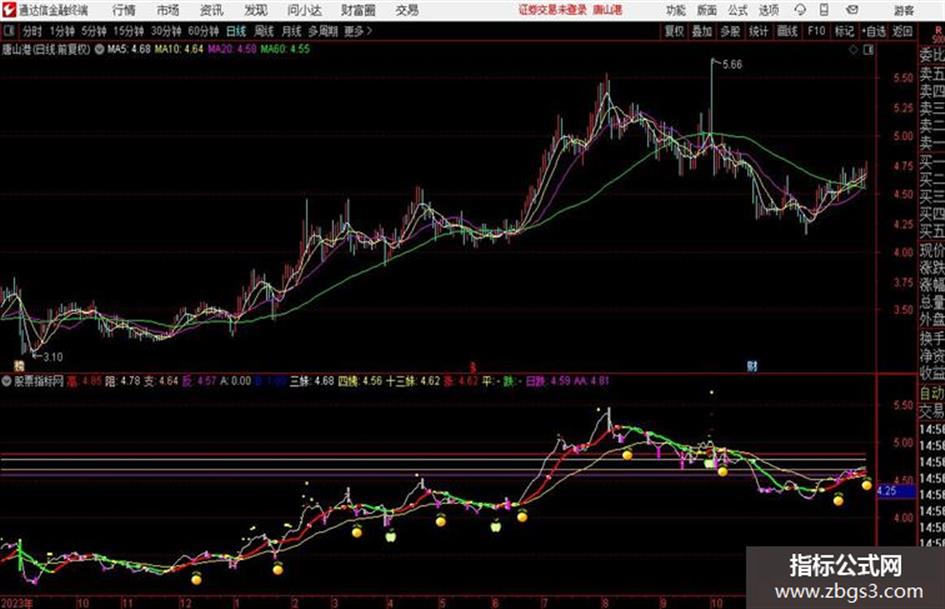945x609 pixels.
Task: Open the 交易 menu
Action: 407,10
